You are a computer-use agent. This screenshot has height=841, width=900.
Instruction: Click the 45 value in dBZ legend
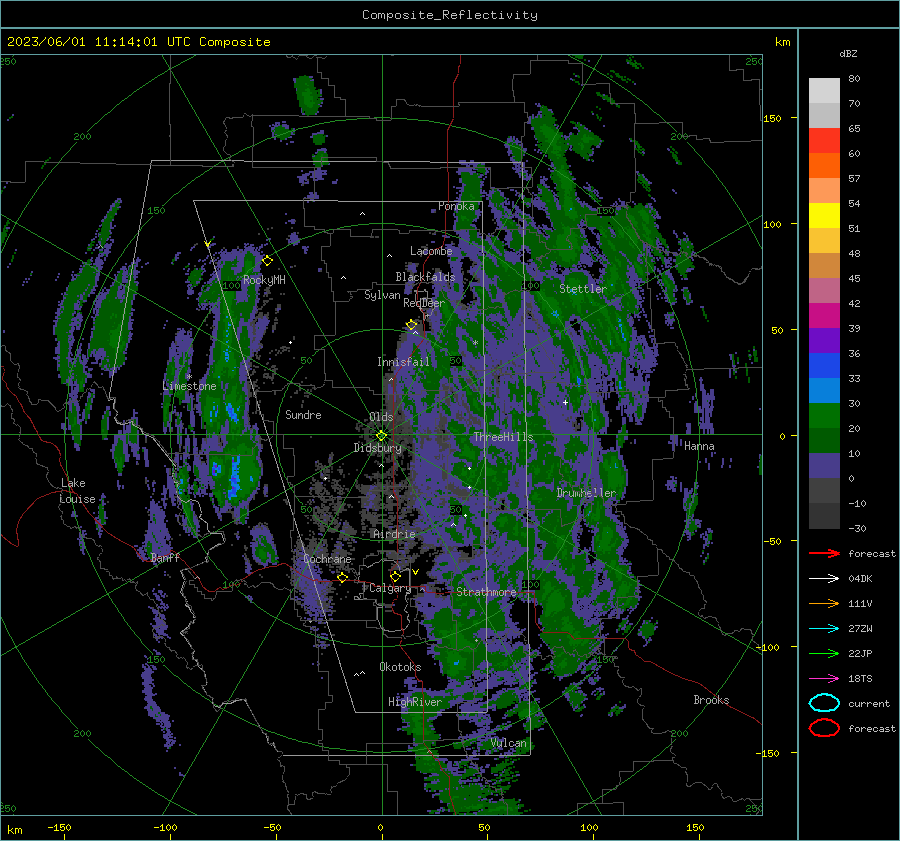pos(854,278)
